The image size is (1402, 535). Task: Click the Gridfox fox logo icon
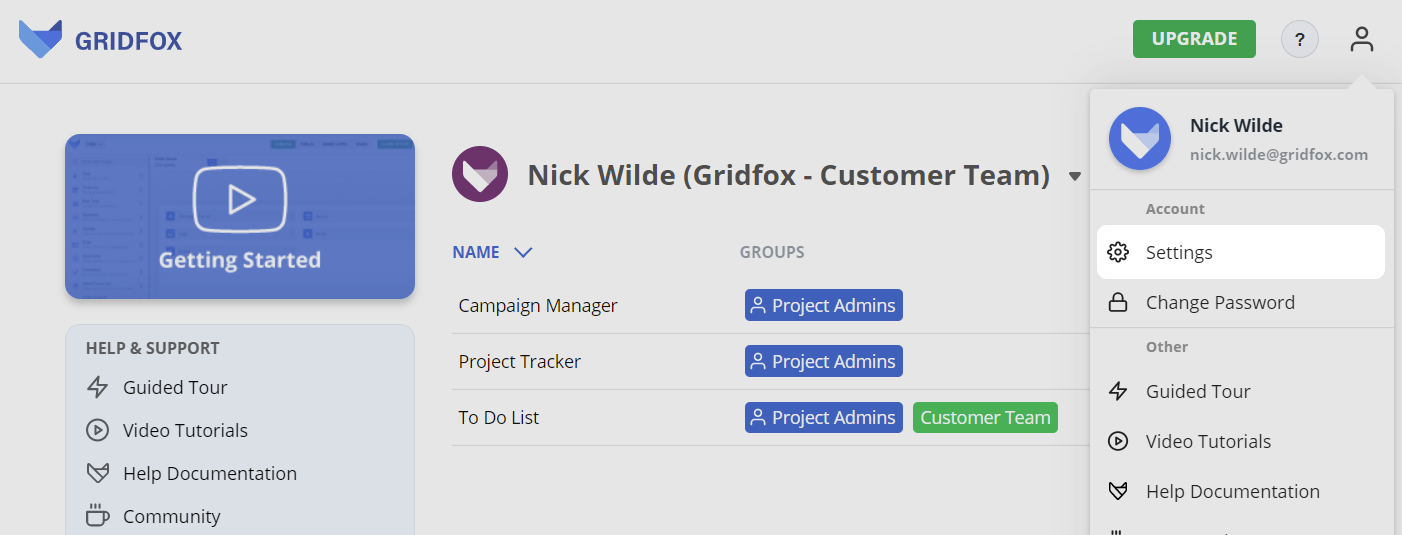(40, 39)
